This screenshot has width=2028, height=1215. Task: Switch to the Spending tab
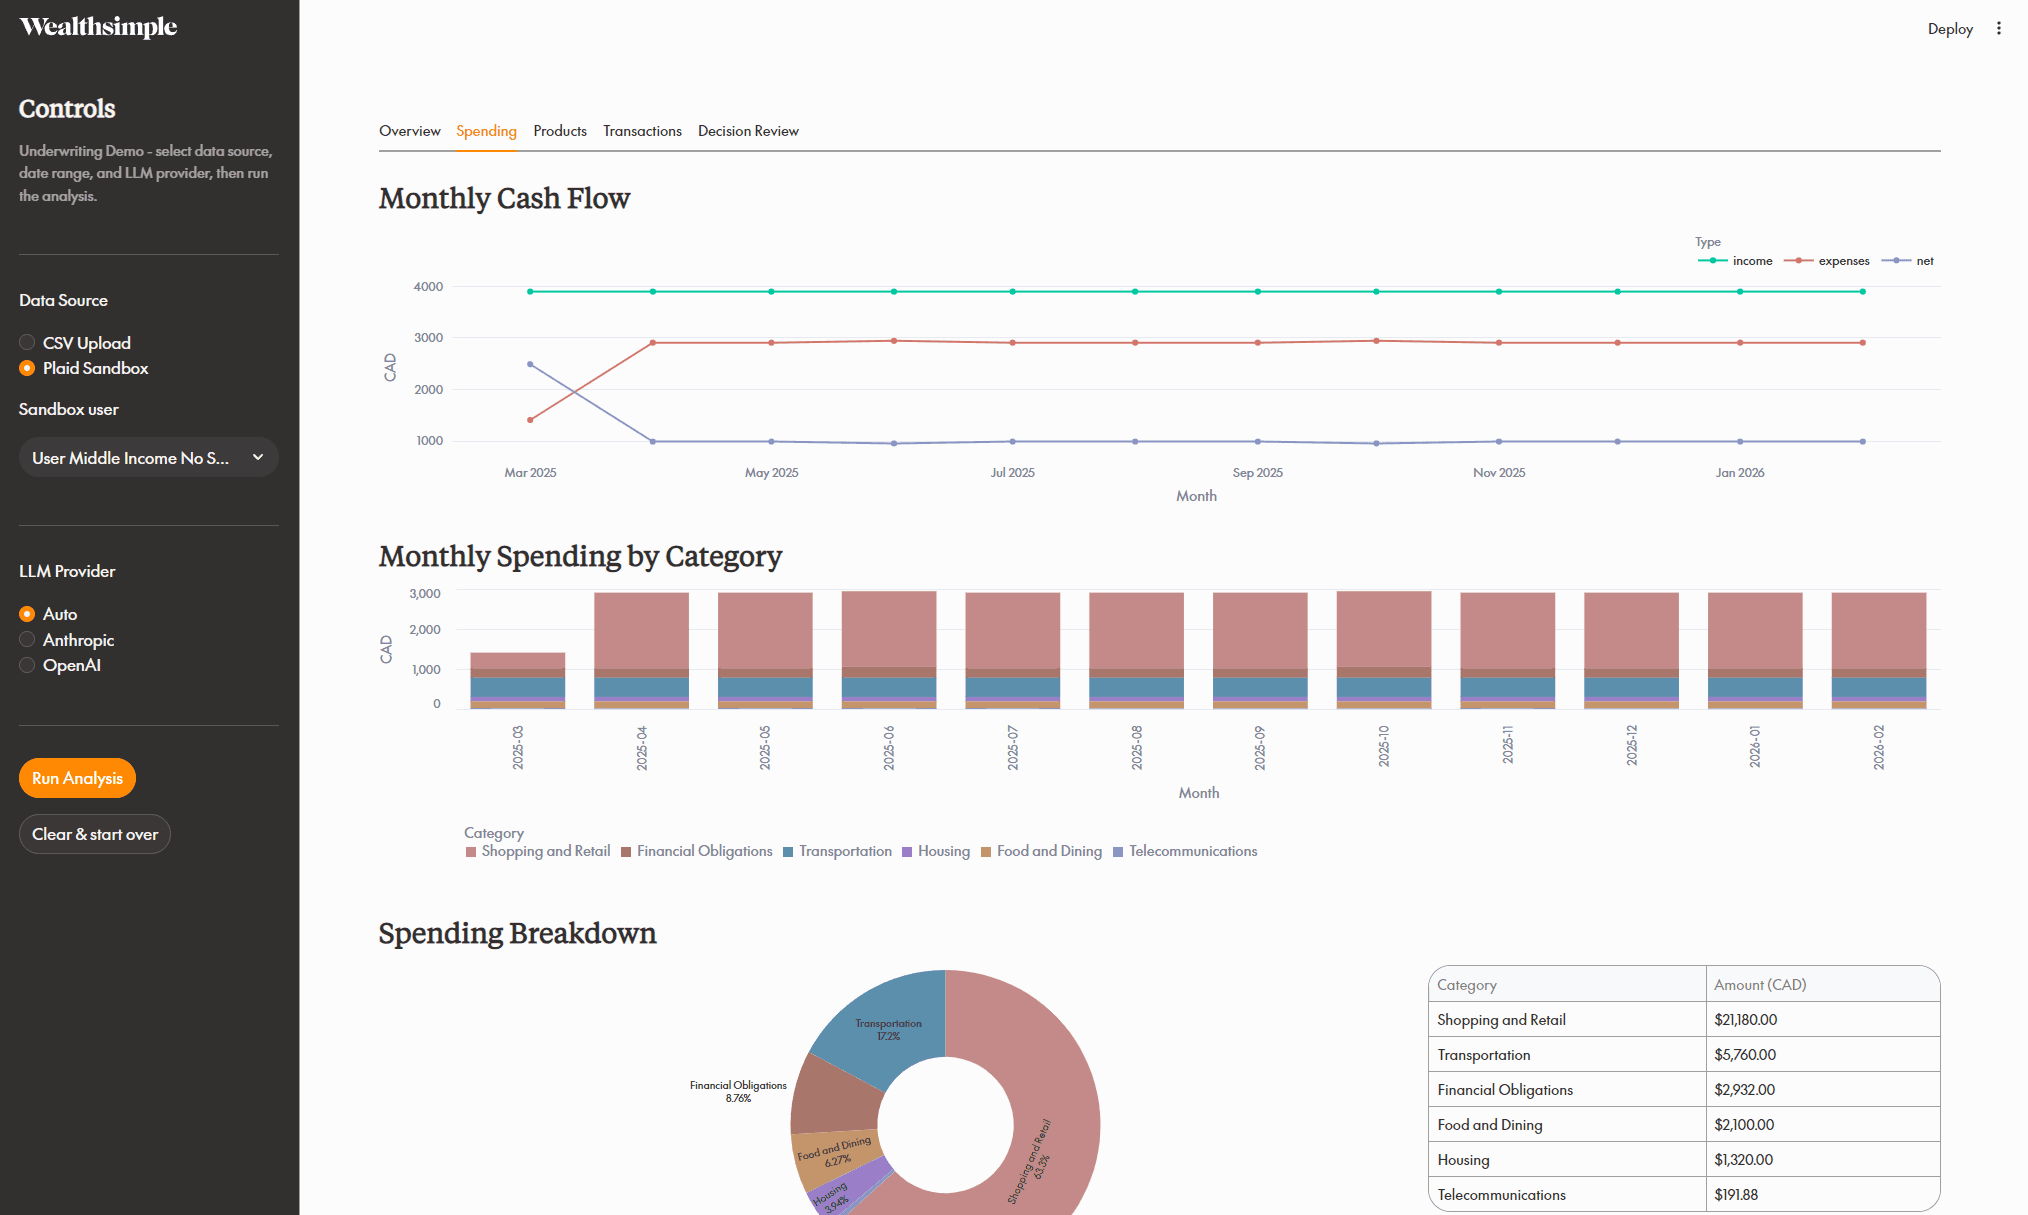[486, 131]
